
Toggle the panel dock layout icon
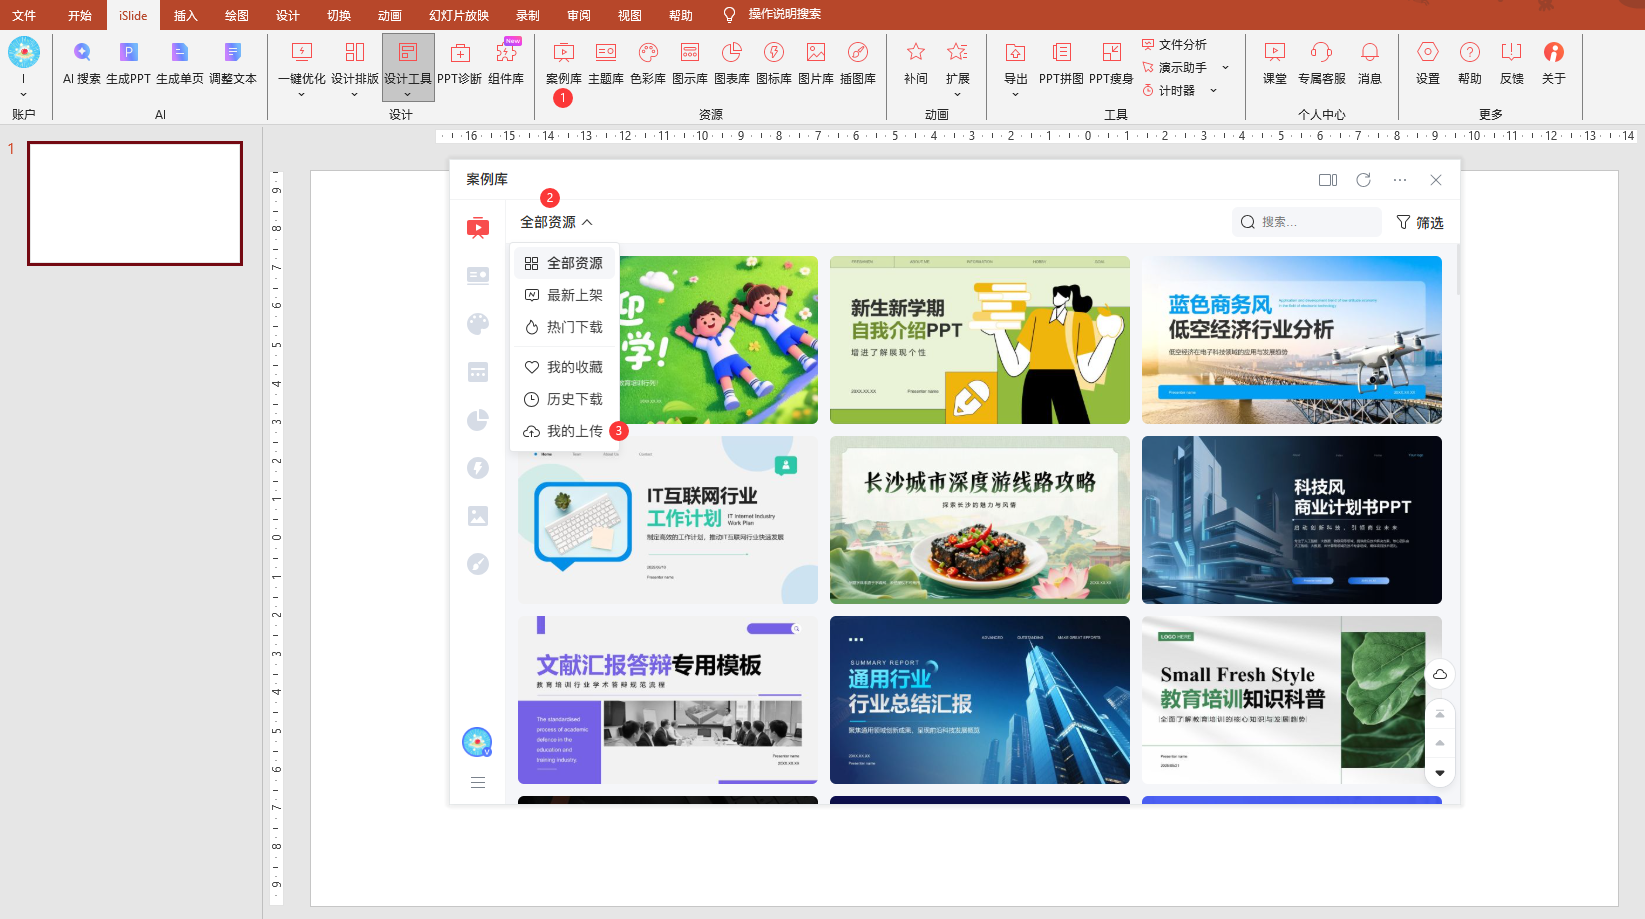(1328, 180)
